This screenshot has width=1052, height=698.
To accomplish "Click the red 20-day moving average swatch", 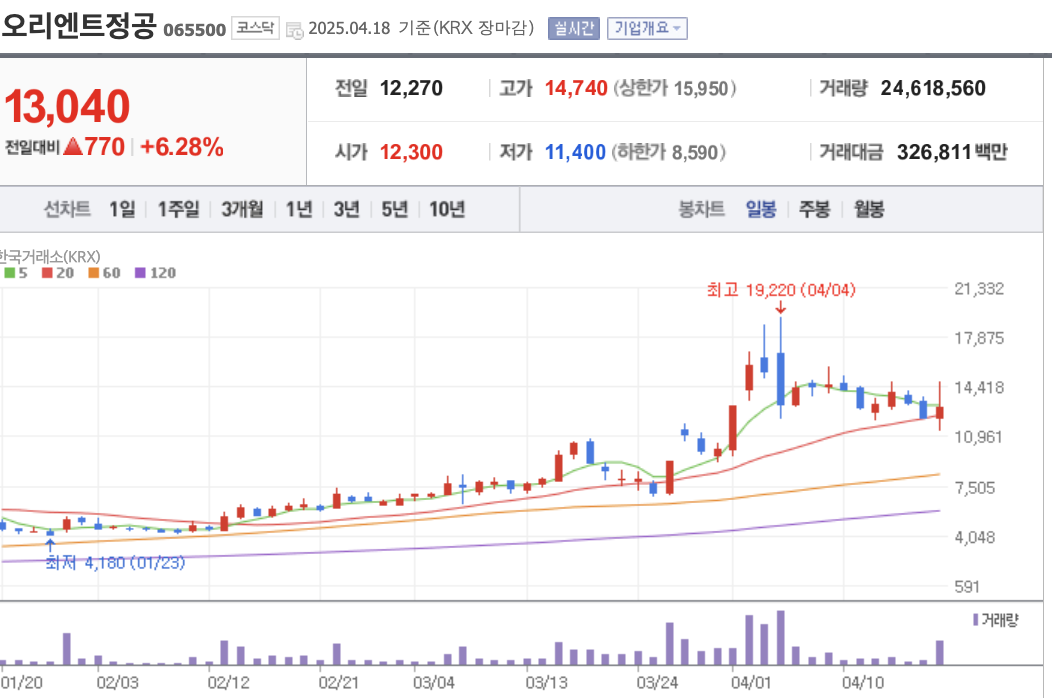I will (47, 271).
